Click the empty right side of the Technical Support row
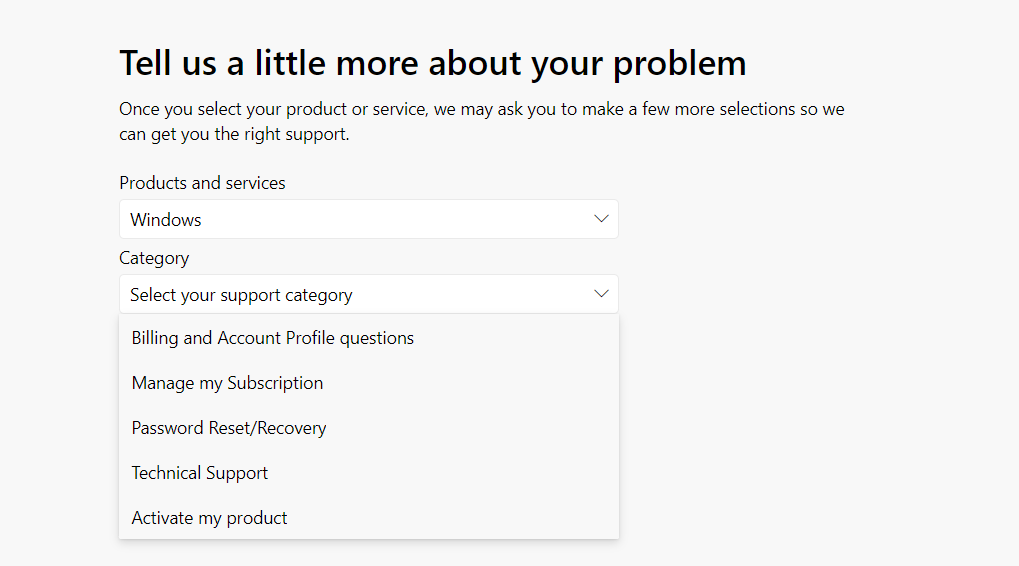The height and width of the screenshot is (566, 1019). pos(500,473)
